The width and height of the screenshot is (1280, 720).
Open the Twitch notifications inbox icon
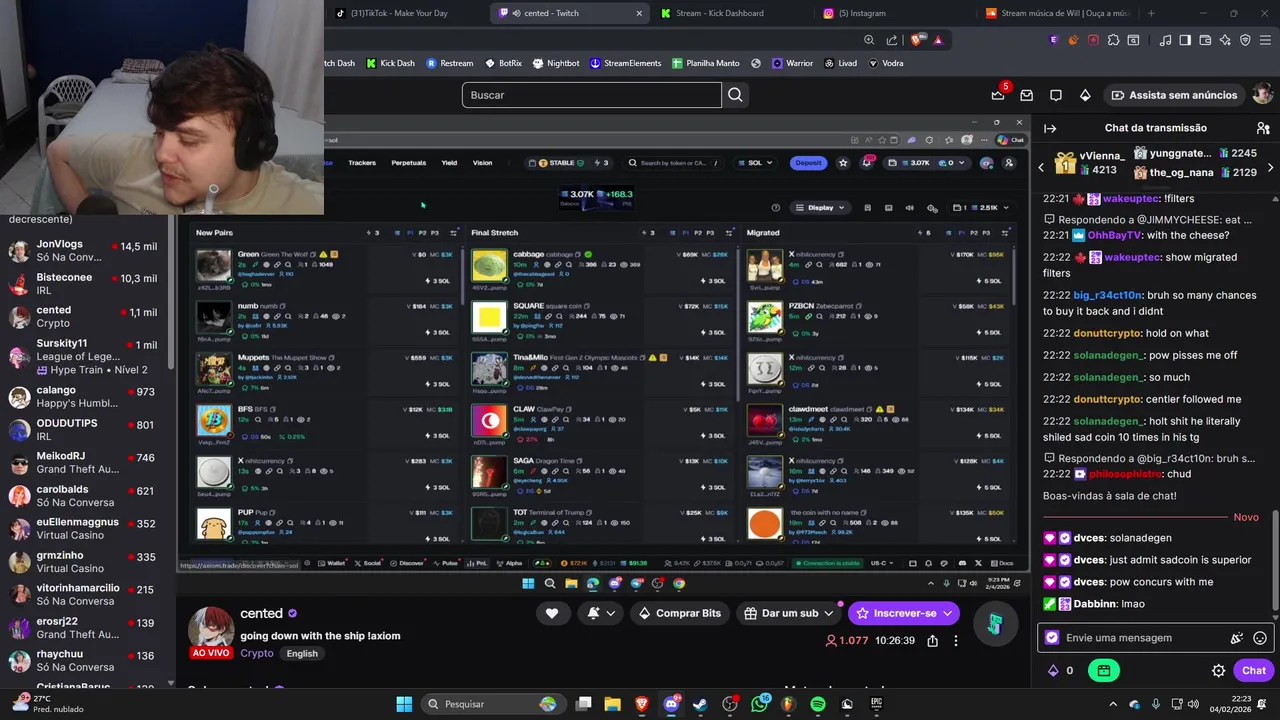pyautogui.click(x=1026, y=95)
